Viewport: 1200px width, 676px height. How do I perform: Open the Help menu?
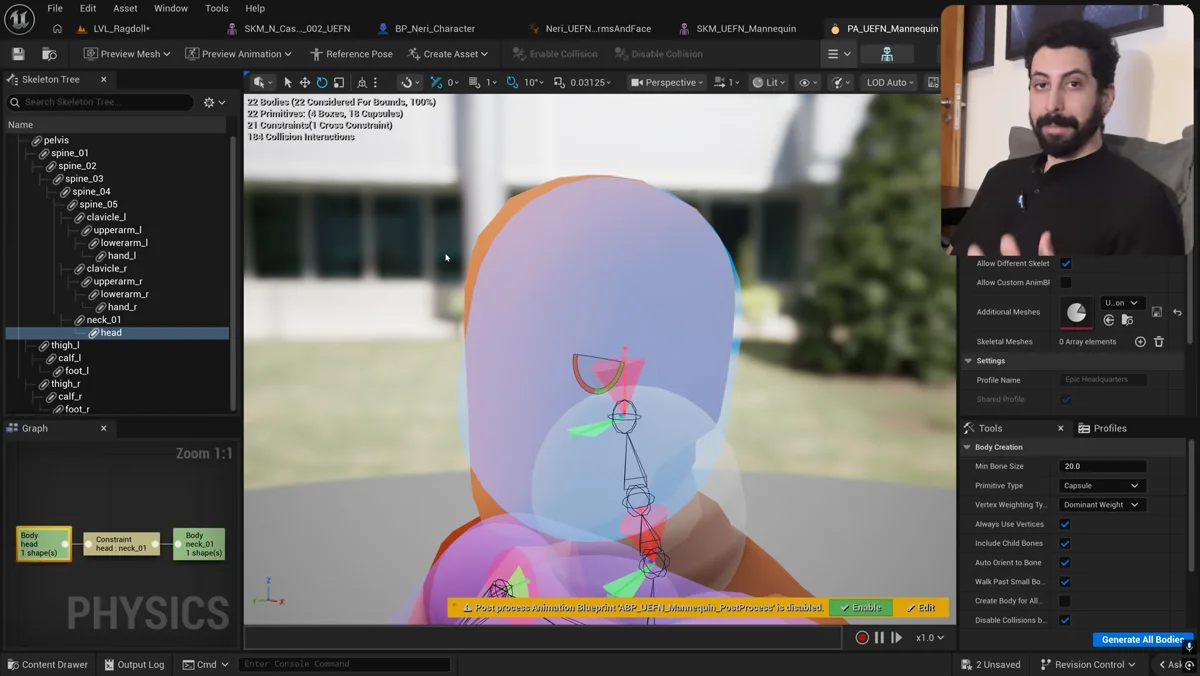tap(255, 8)
